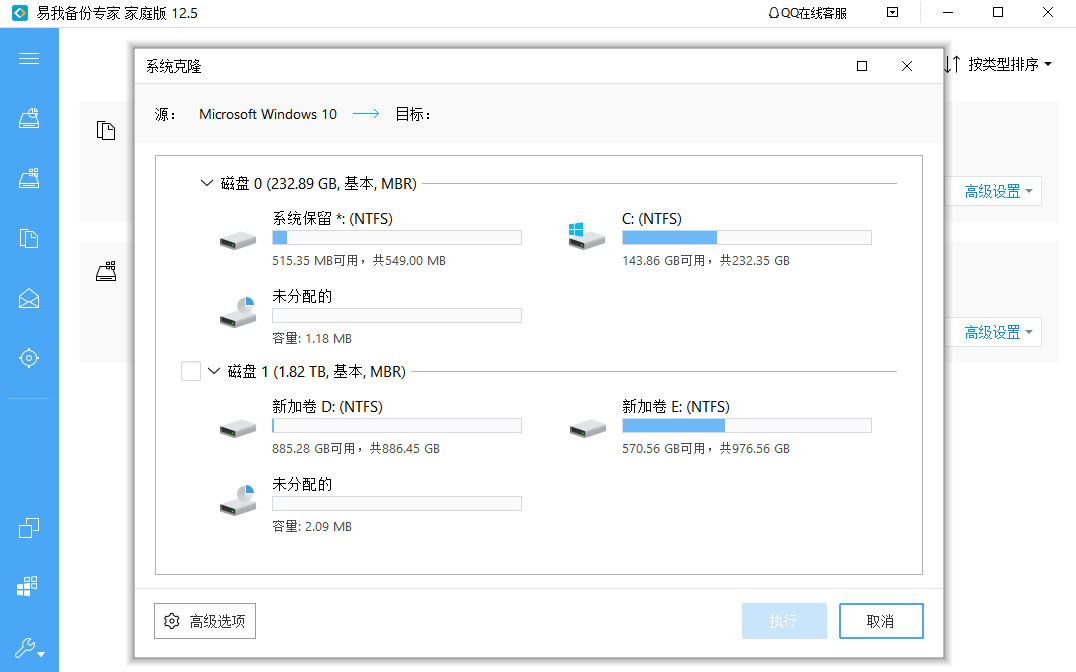Cancel the system clone dialog with 取消
1076x672 pixels.
881,620
